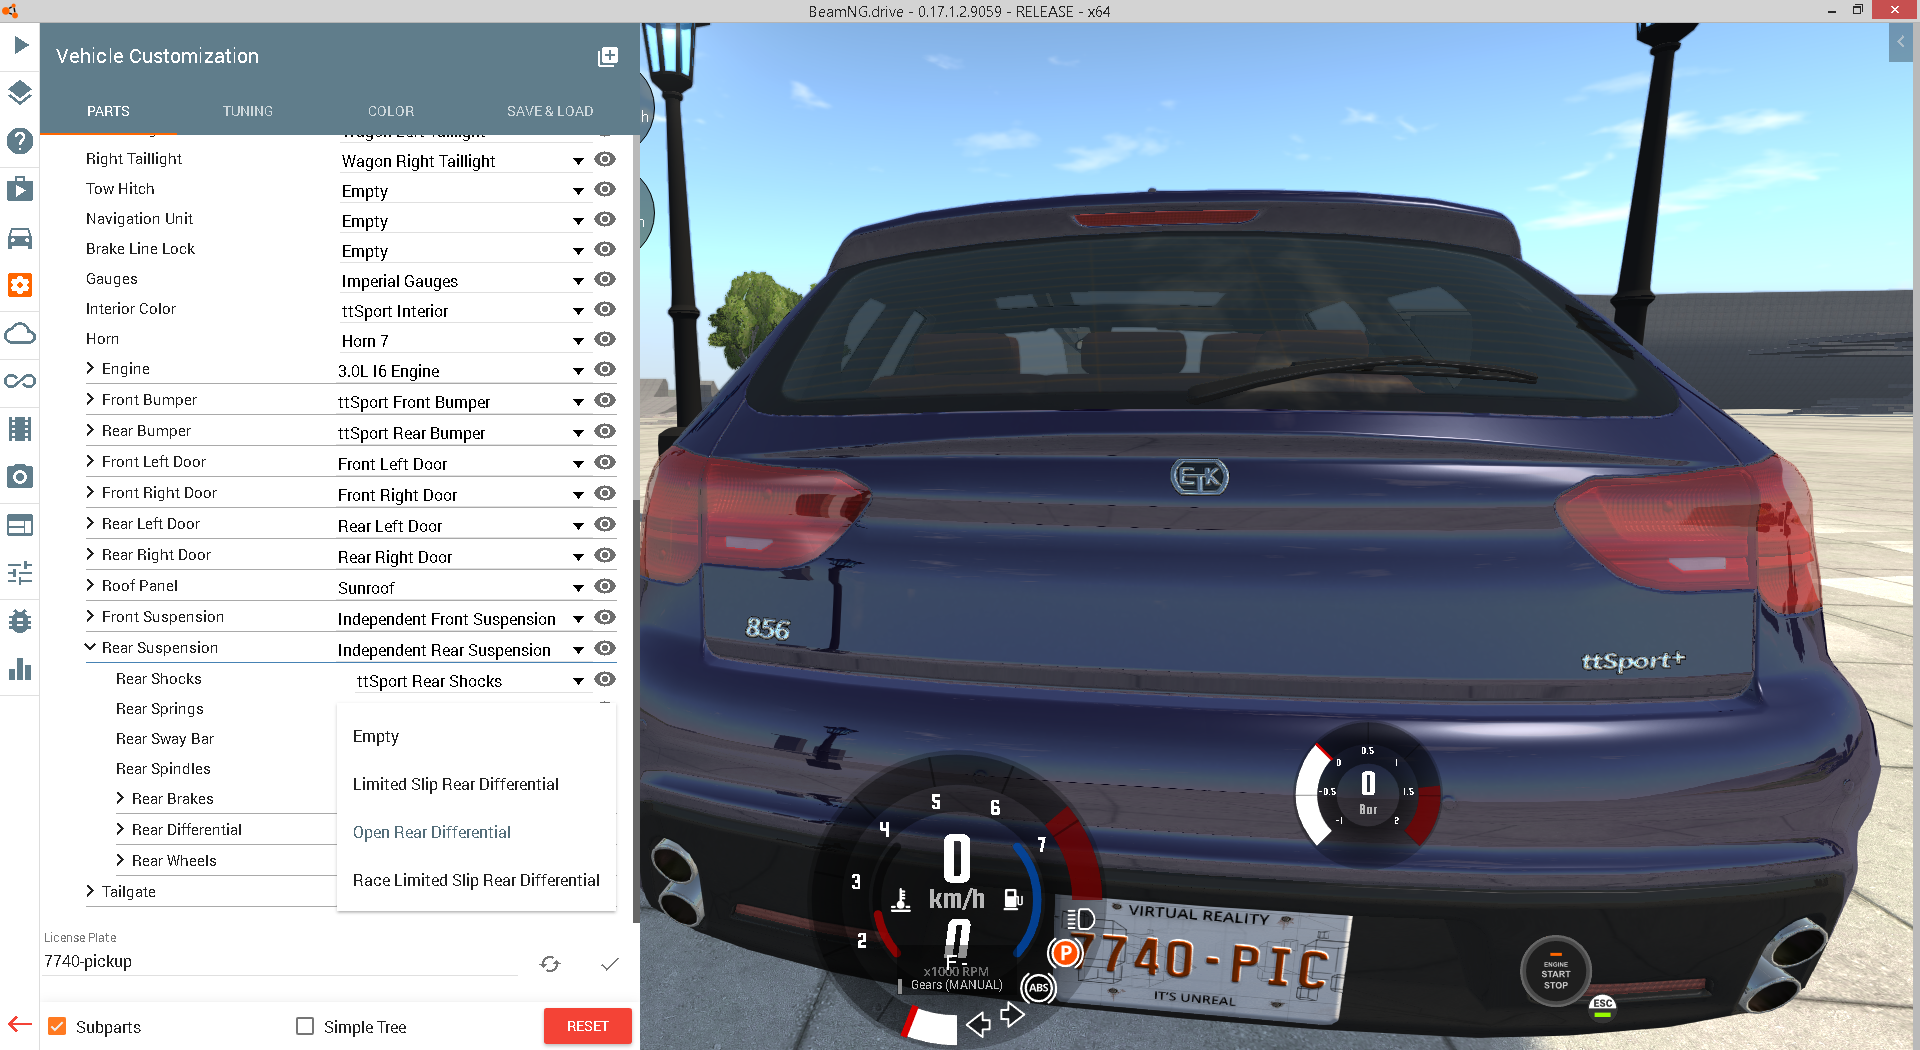Click the parking brake P indicator
The height and width of the screenshot is (1050, 1920).
[x=1065, y=953]
